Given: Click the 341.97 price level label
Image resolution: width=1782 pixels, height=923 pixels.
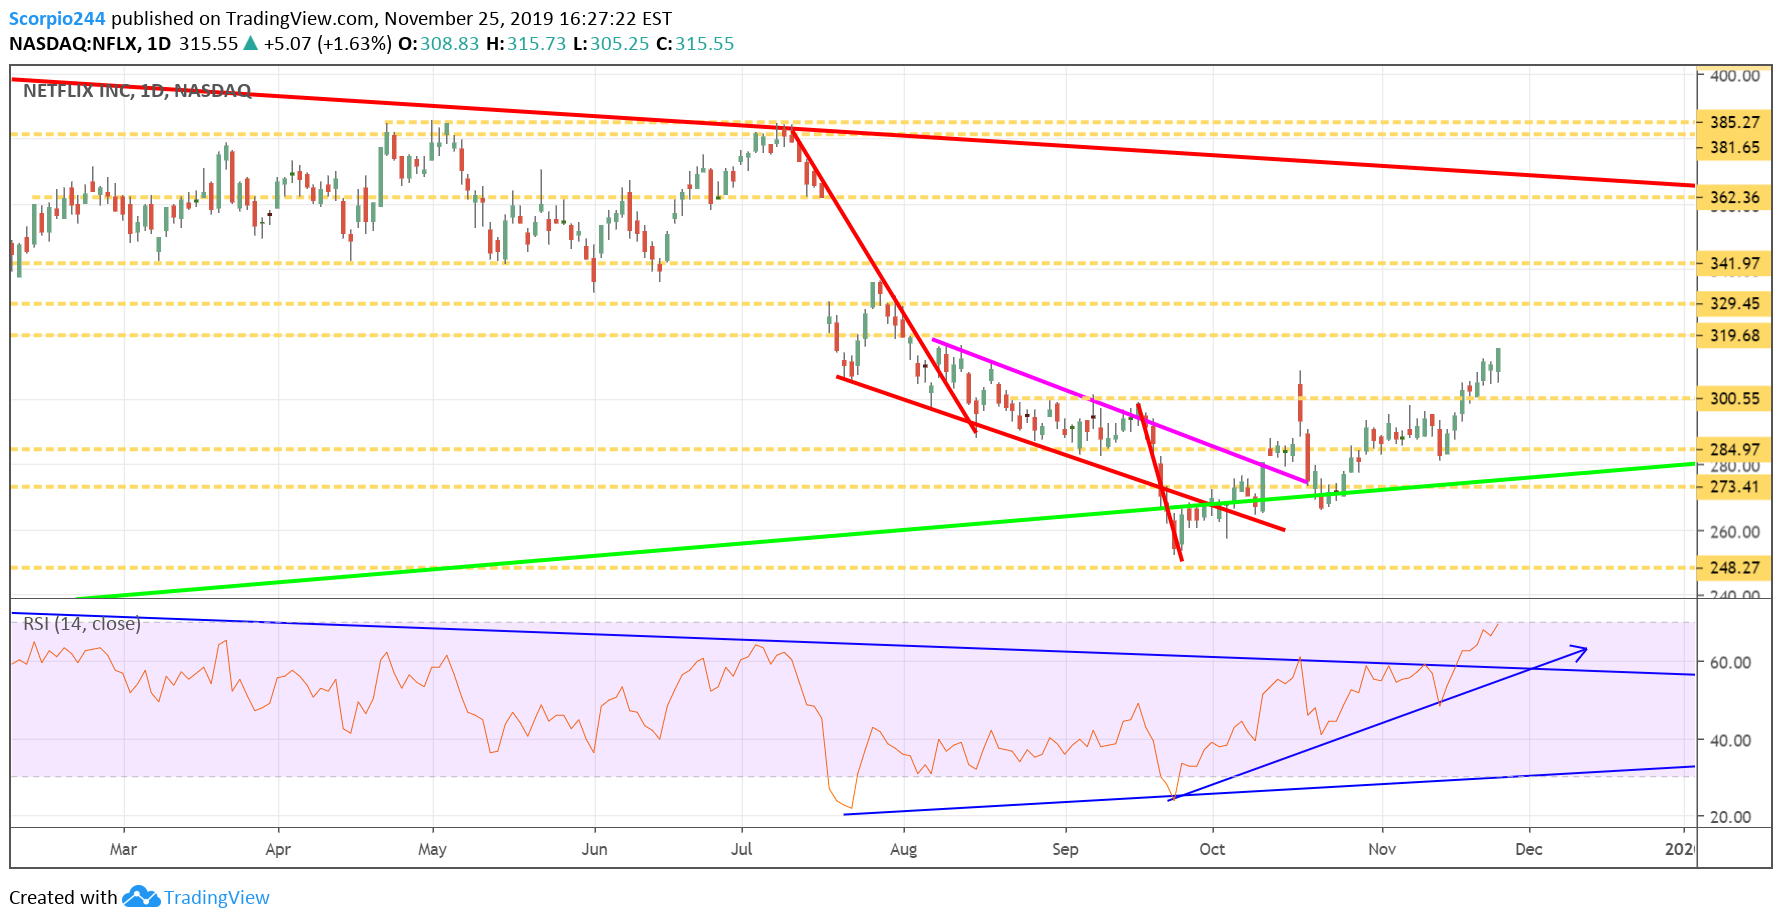Looking at the screenshot, I should click(x=1734, y=263).
